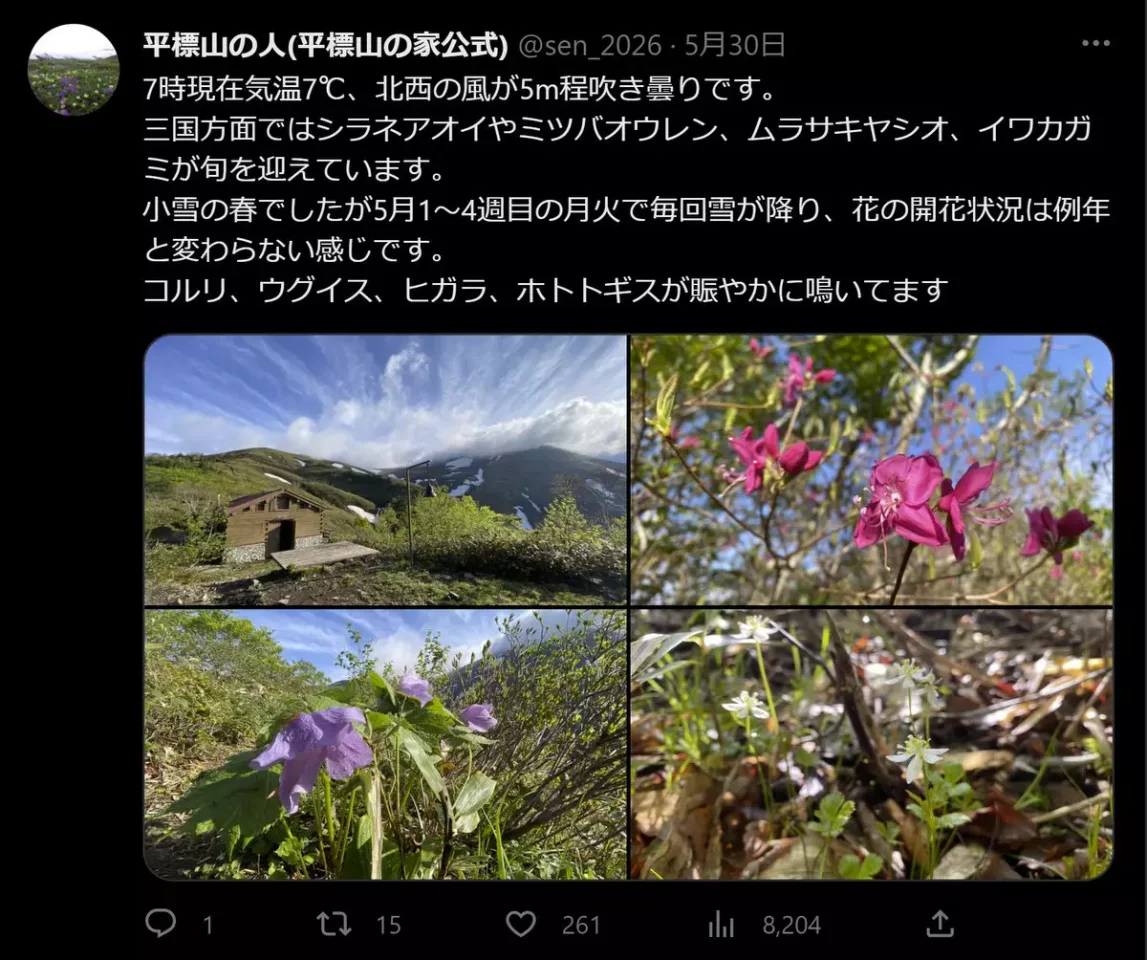
Task: Like the tweet with the heart icon
Action: pos(521,924)
